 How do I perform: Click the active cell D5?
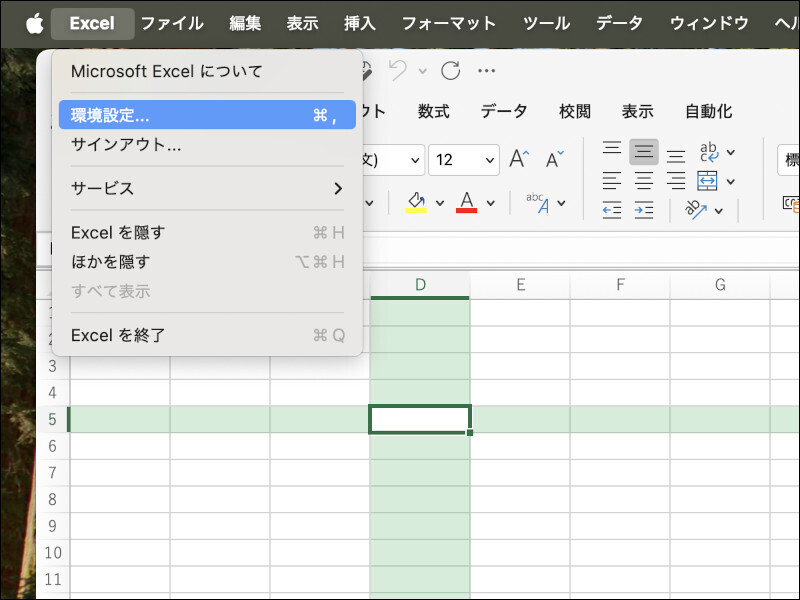pyautogui.click(x=420, y=419)
